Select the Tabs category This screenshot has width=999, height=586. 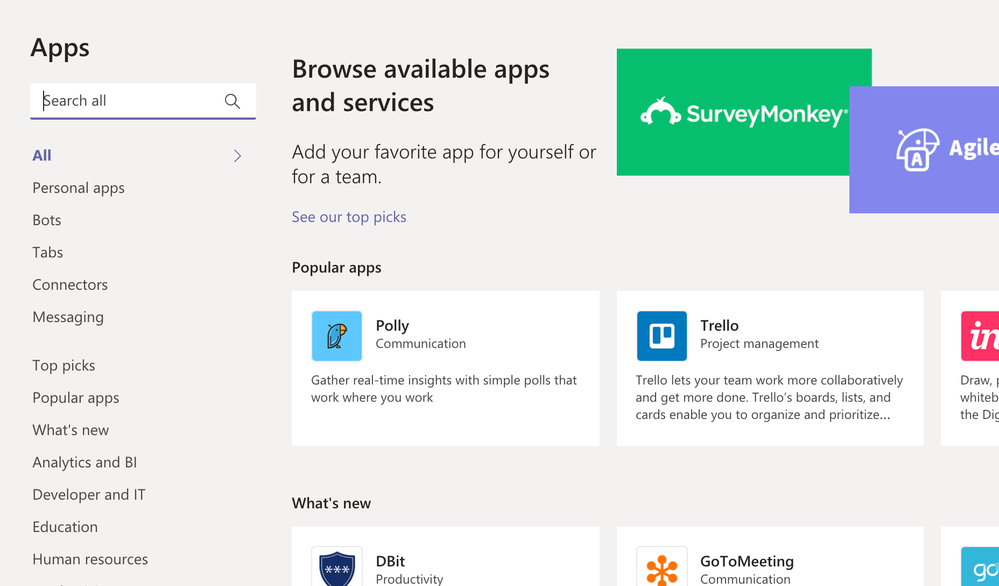pos(48,252)
